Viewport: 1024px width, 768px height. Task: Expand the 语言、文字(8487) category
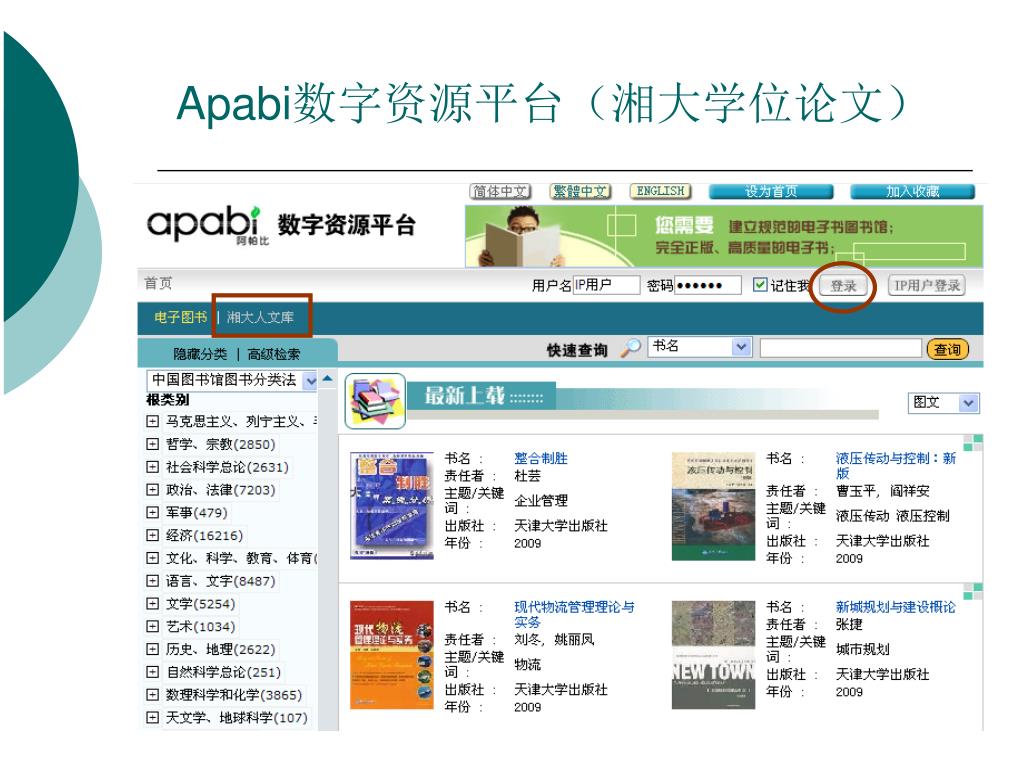click(x=152, y=581)
